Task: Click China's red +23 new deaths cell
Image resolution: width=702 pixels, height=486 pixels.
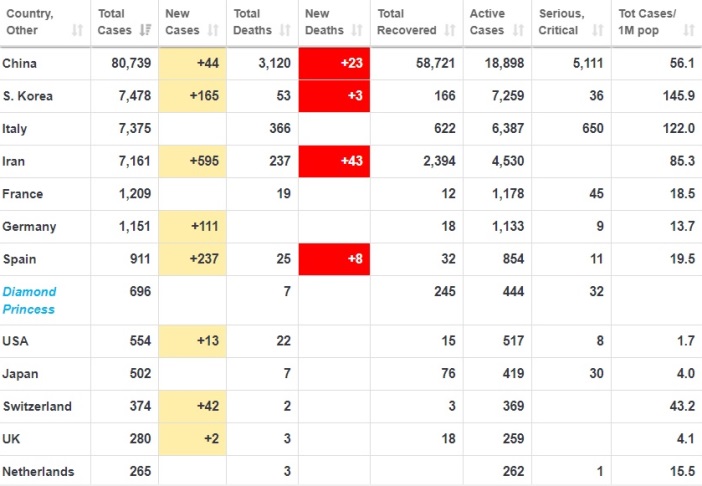Action: point(335,64)
